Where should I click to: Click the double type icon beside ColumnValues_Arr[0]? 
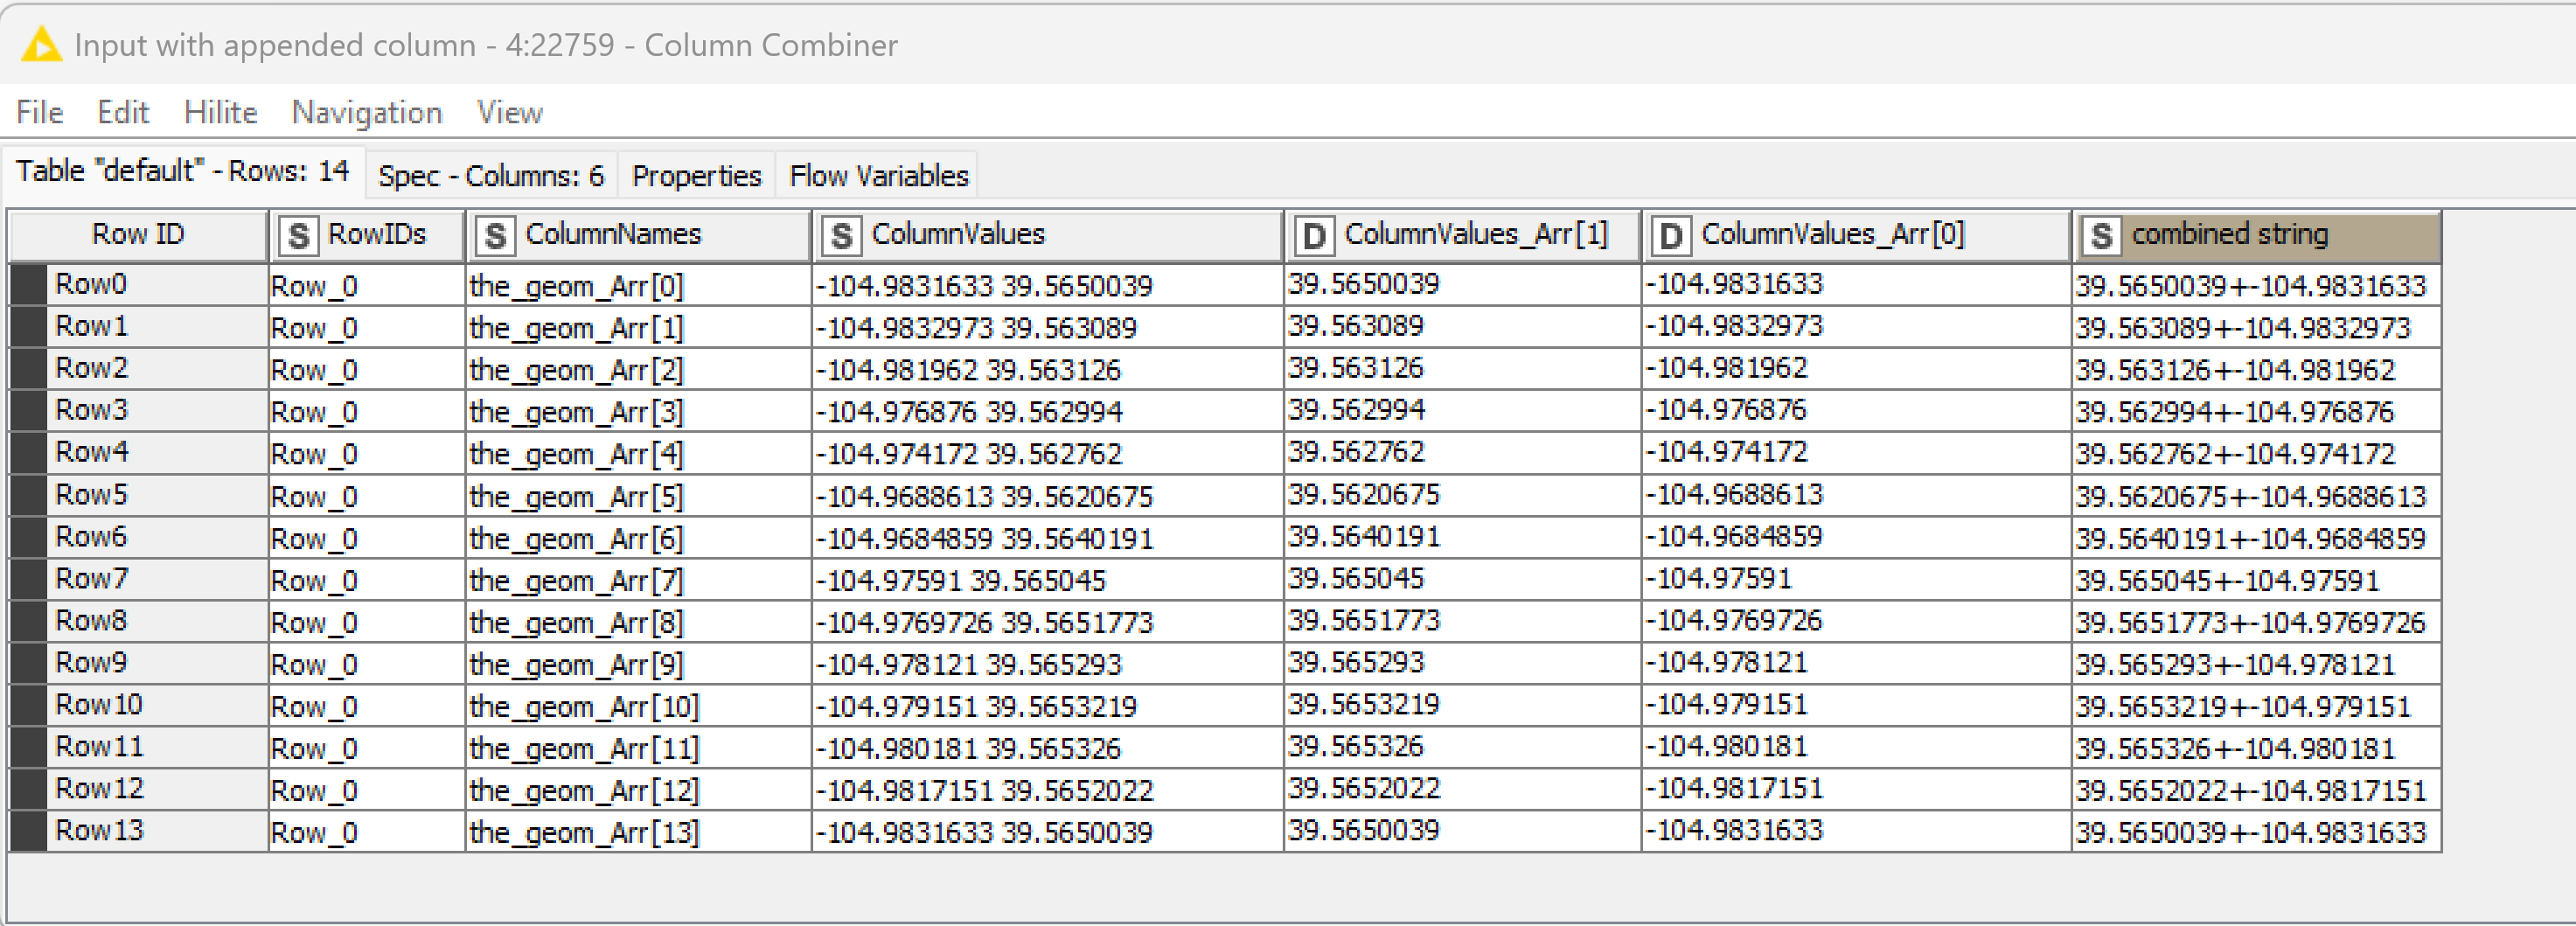1670,236
